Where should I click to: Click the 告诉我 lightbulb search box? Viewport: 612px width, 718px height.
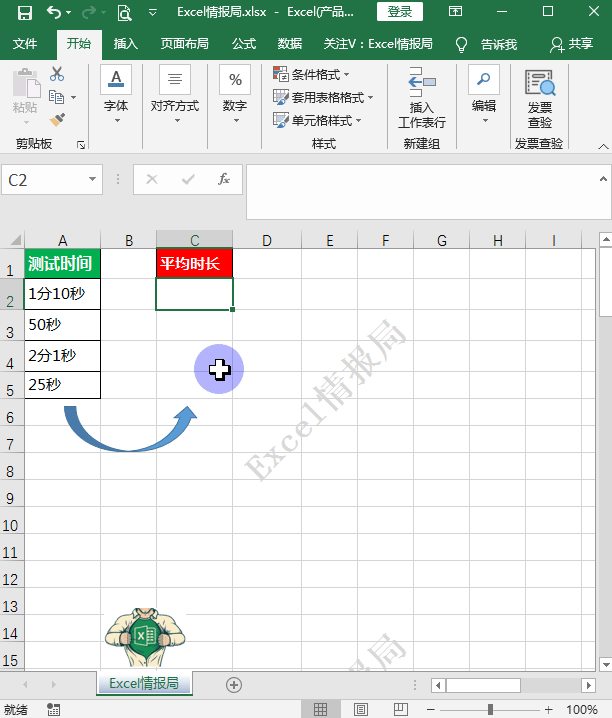pyautogui.click(x=486, y=44)
